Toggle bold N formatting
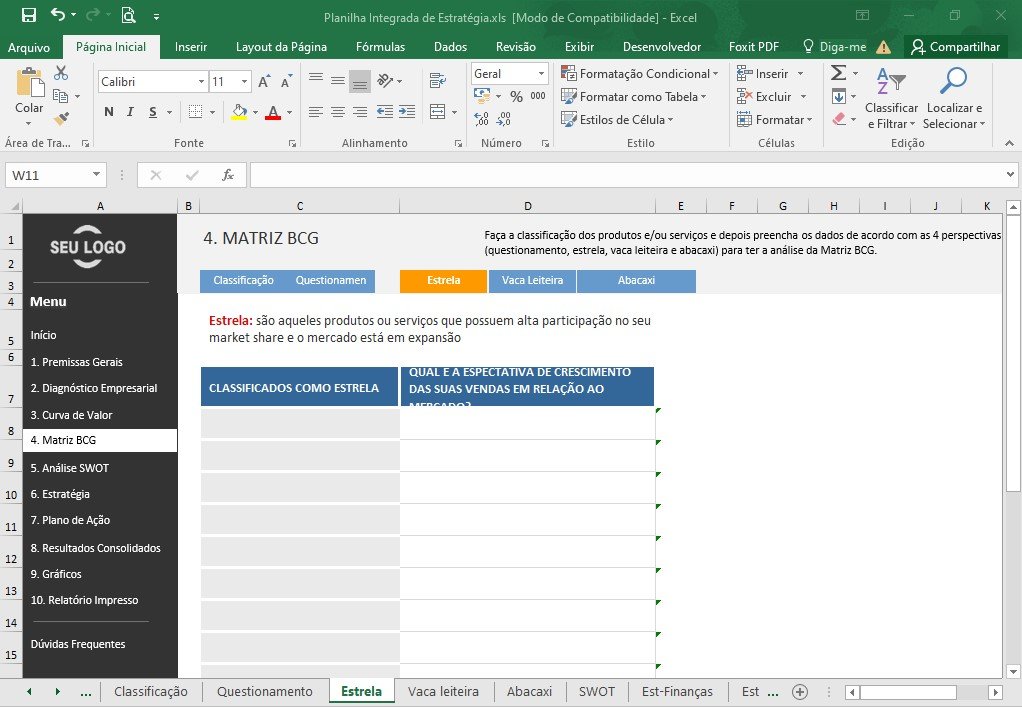The image size is (1022, 707). pyautogui.click(x=109, y=112)
